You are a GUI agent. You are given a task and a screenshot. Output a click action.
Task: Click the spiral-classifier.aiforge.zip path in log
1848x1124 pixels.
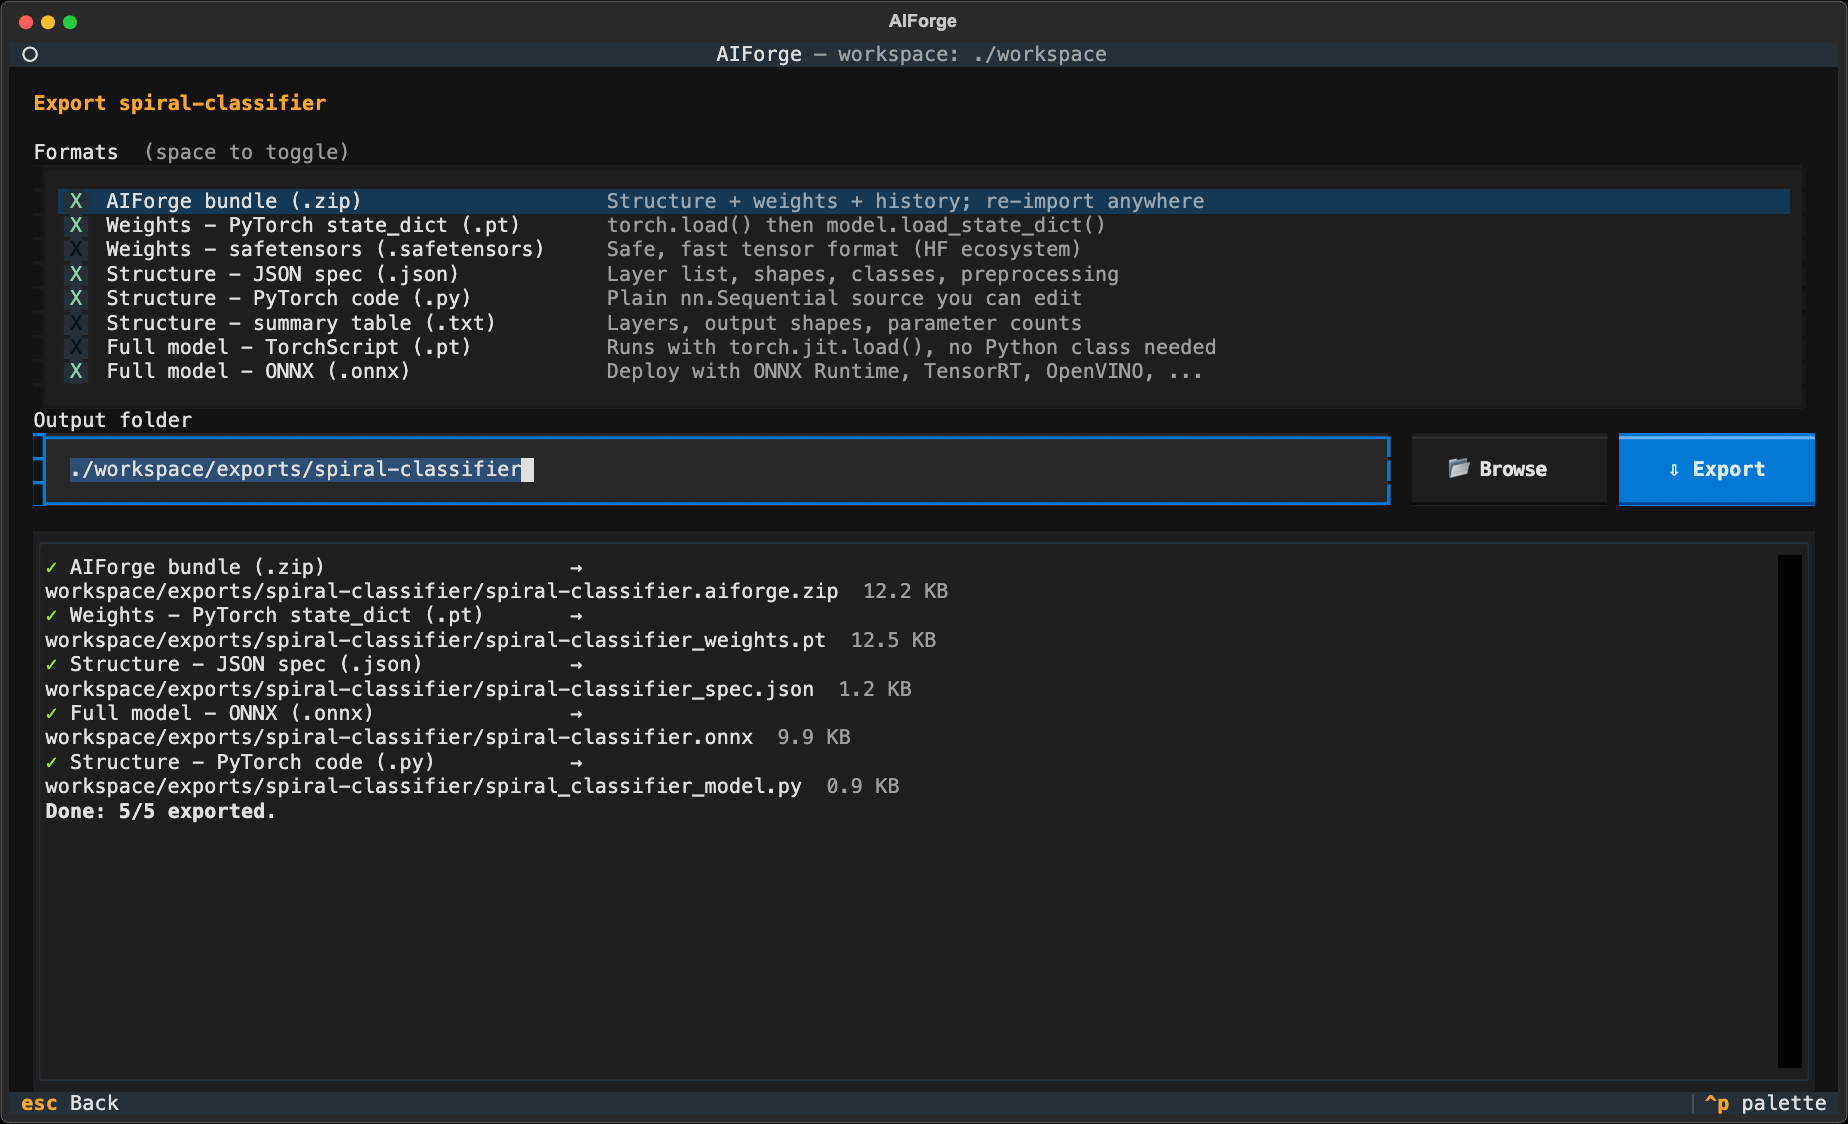coord(441,591)
